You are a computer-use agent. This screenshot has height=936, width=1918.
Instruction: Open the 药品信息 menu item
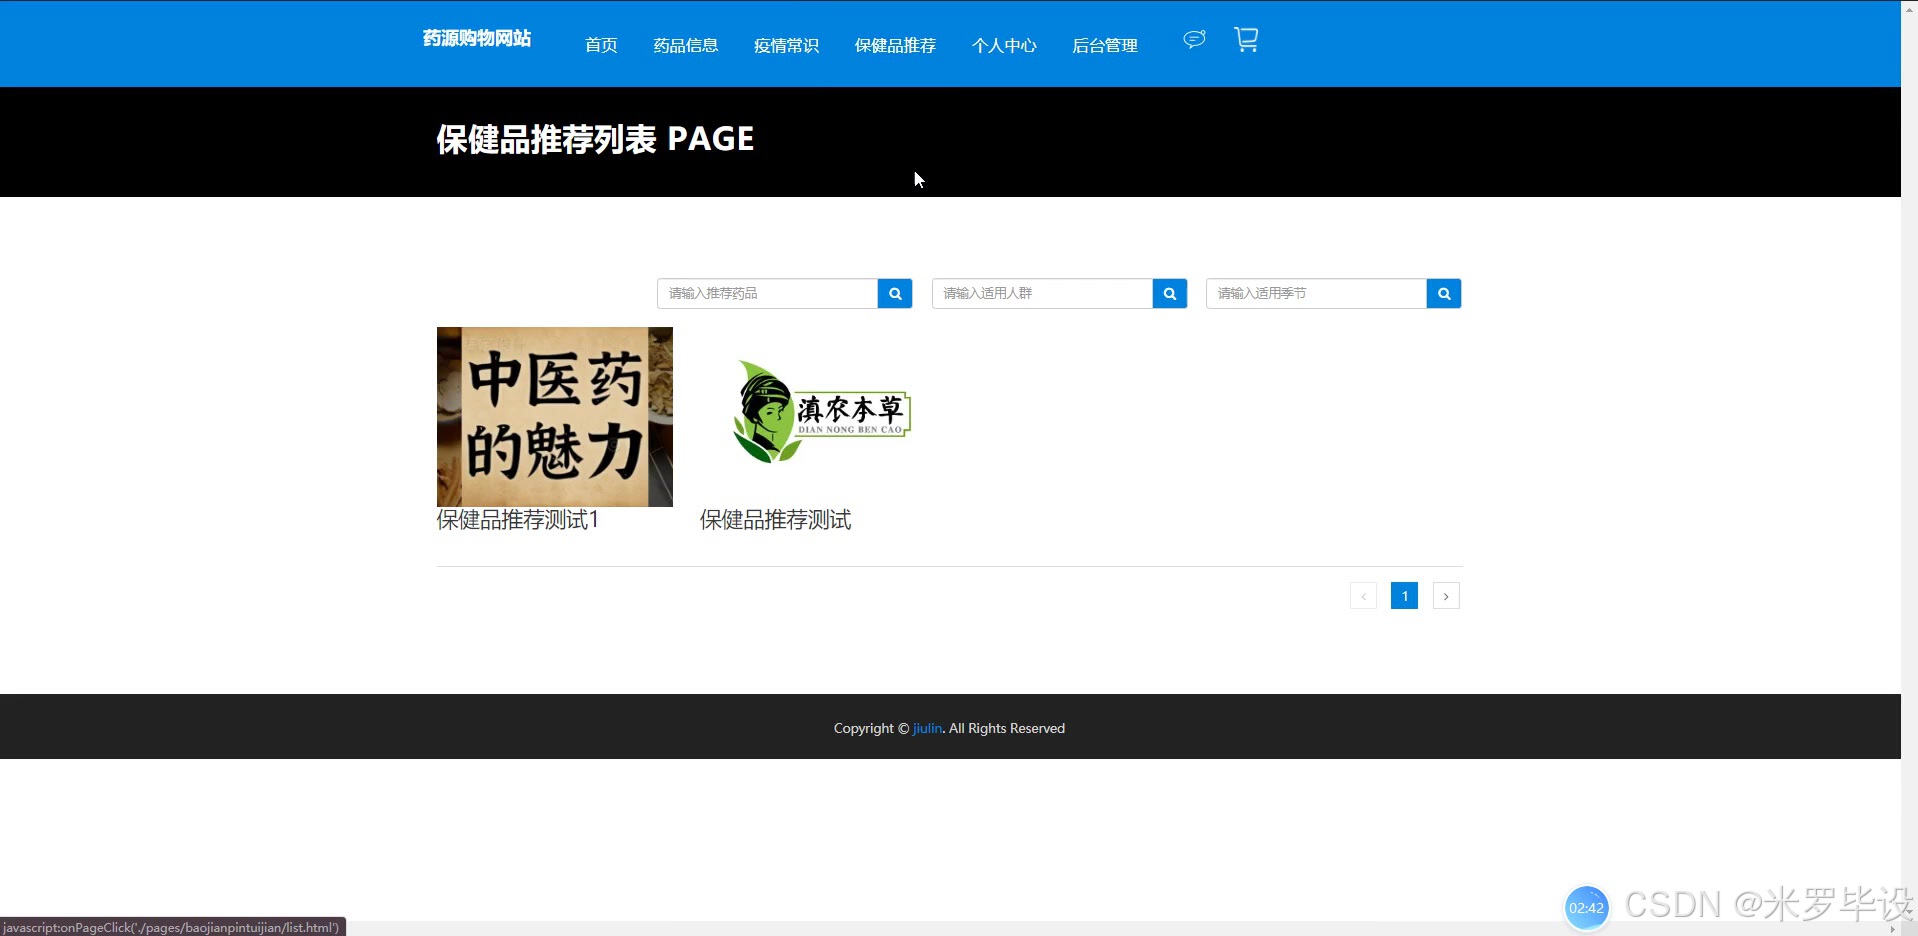click(685, 45)
